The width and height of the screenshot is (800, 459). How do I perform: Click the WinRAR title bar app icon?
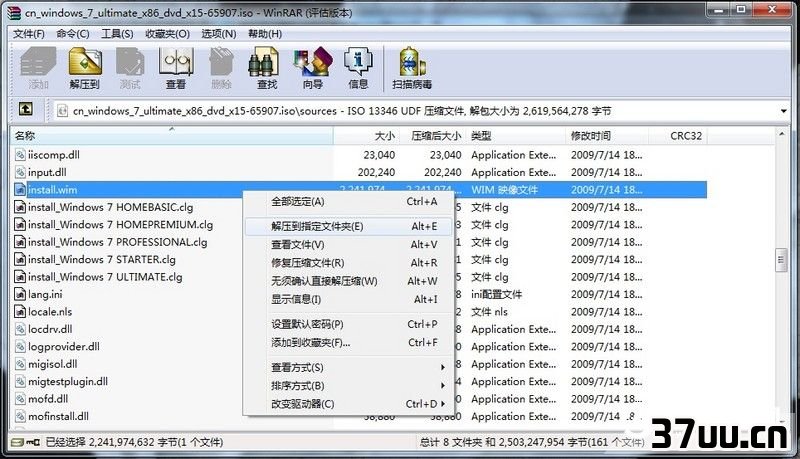point(15,12)
